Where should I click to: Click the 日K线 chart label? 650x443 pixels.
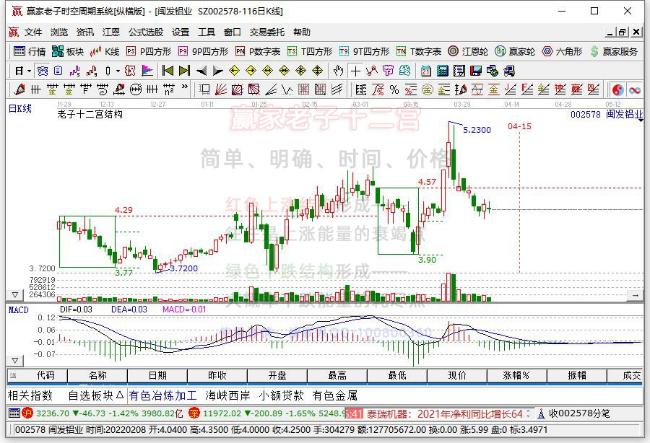coord(20,109)
